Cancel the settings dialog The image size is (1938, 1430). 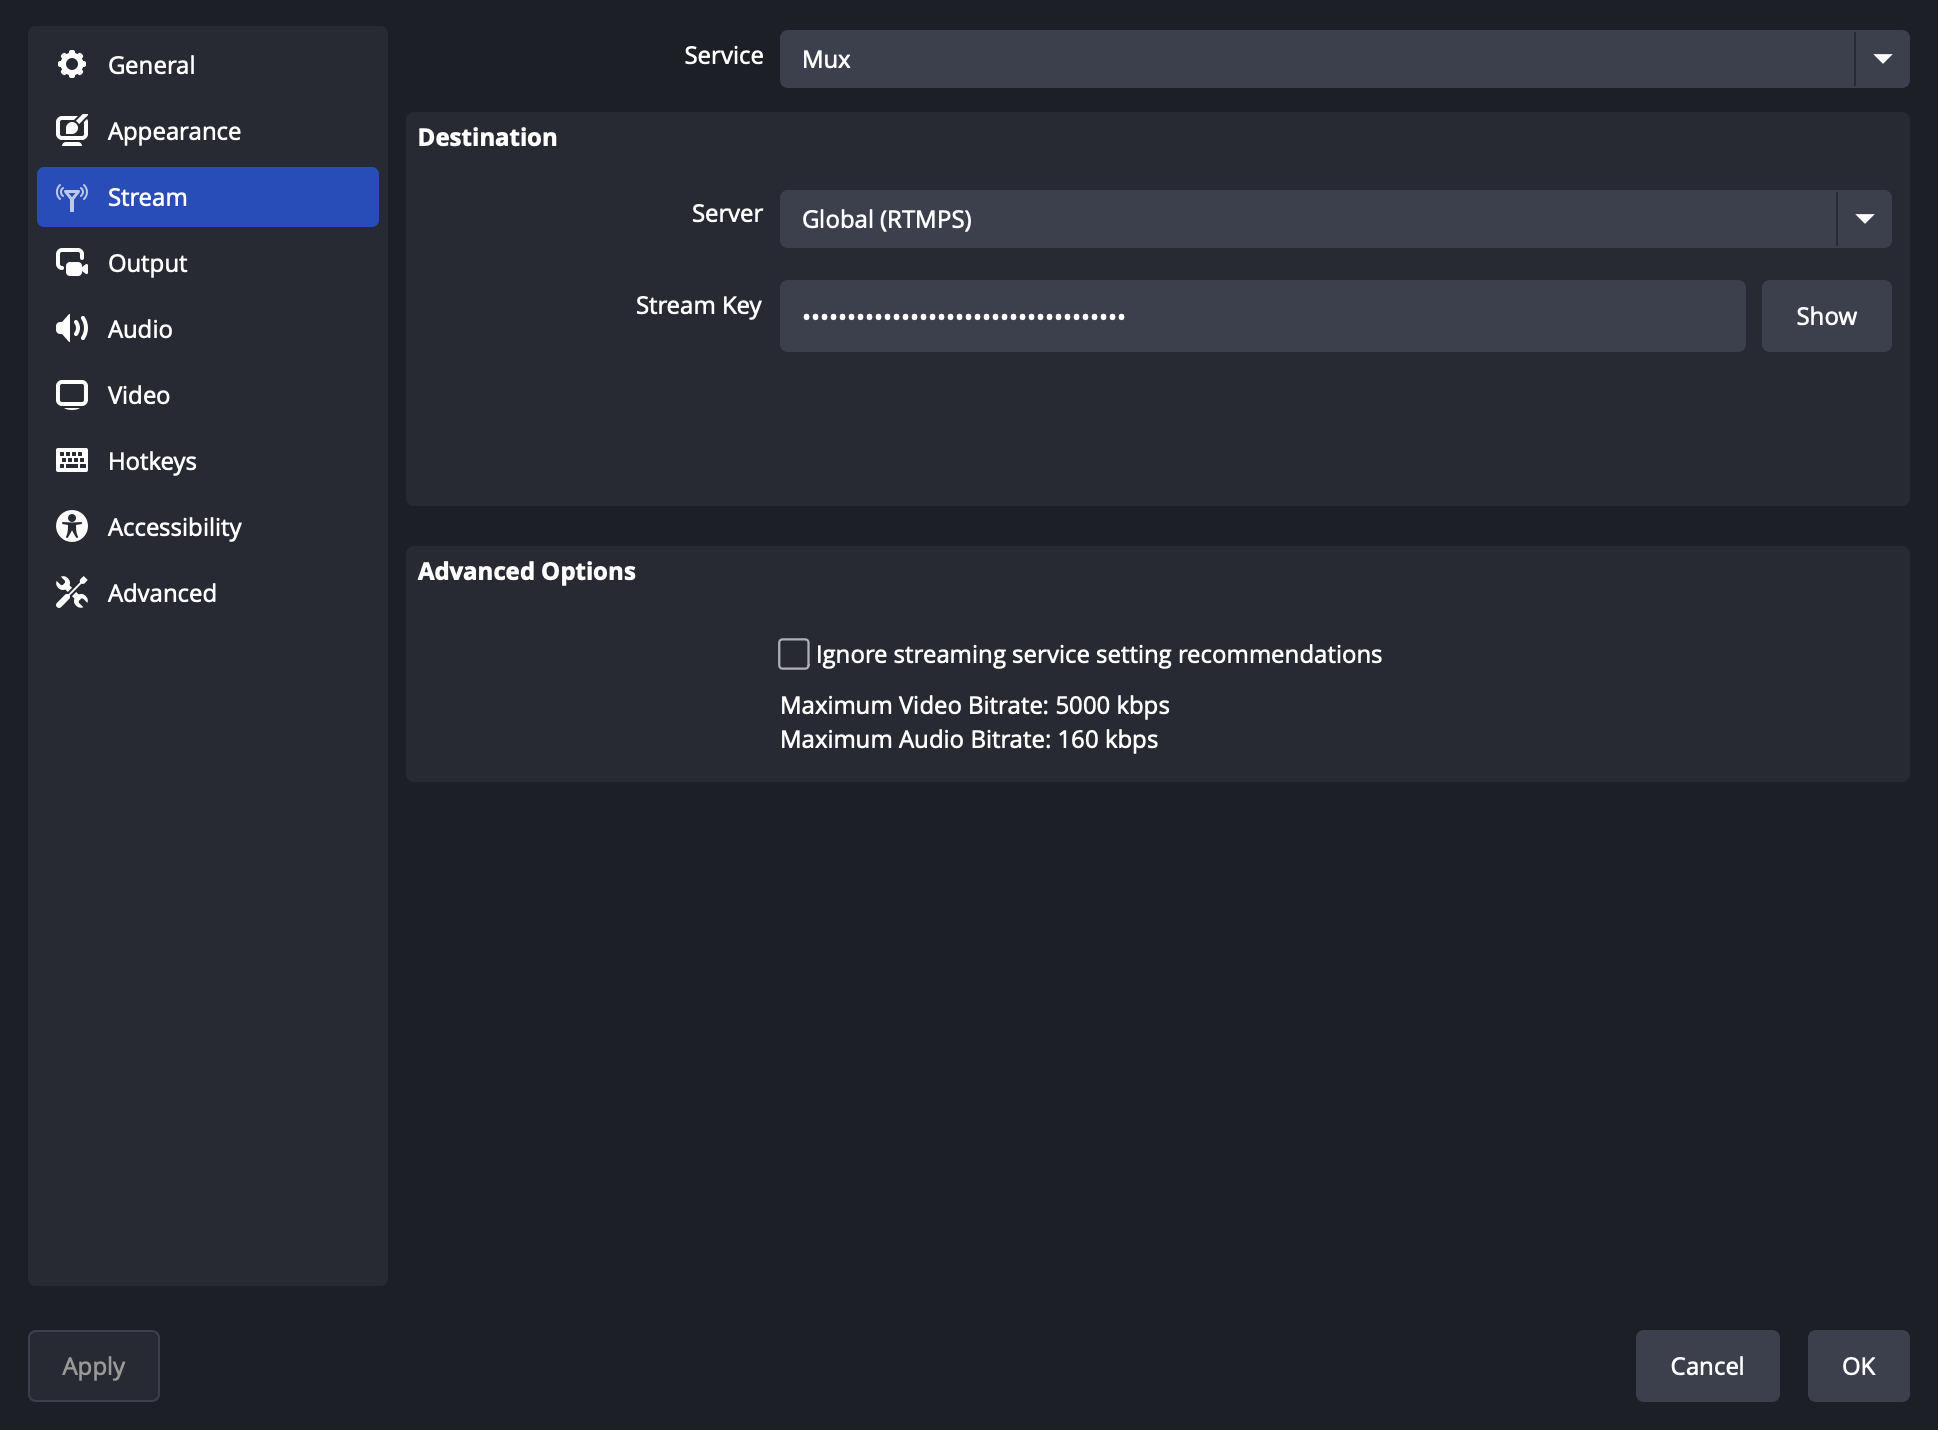pyautogui.click(x=1707, y=1366)
